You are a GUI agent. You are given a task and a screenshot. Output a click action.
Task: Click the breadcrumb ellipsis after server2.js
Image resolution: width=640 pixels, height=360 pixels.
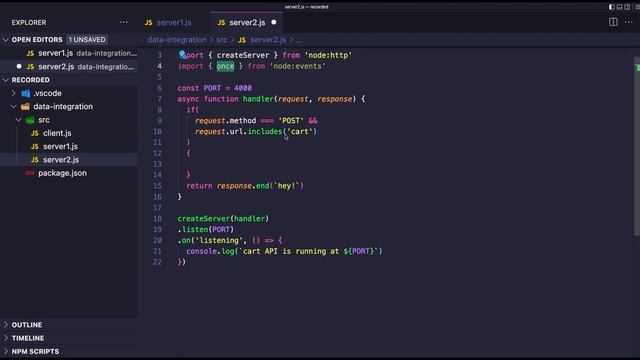pos(299,40)
